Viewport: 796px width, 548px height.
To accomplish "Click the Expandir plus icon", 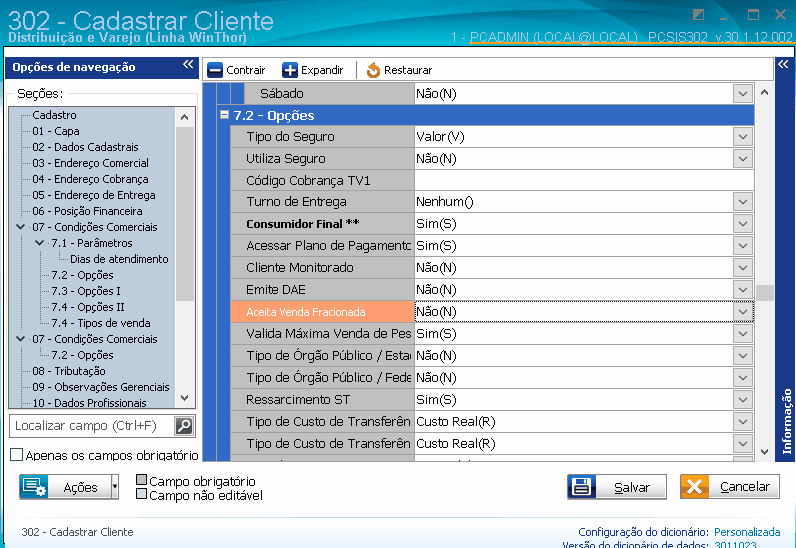I will (290, 70).
